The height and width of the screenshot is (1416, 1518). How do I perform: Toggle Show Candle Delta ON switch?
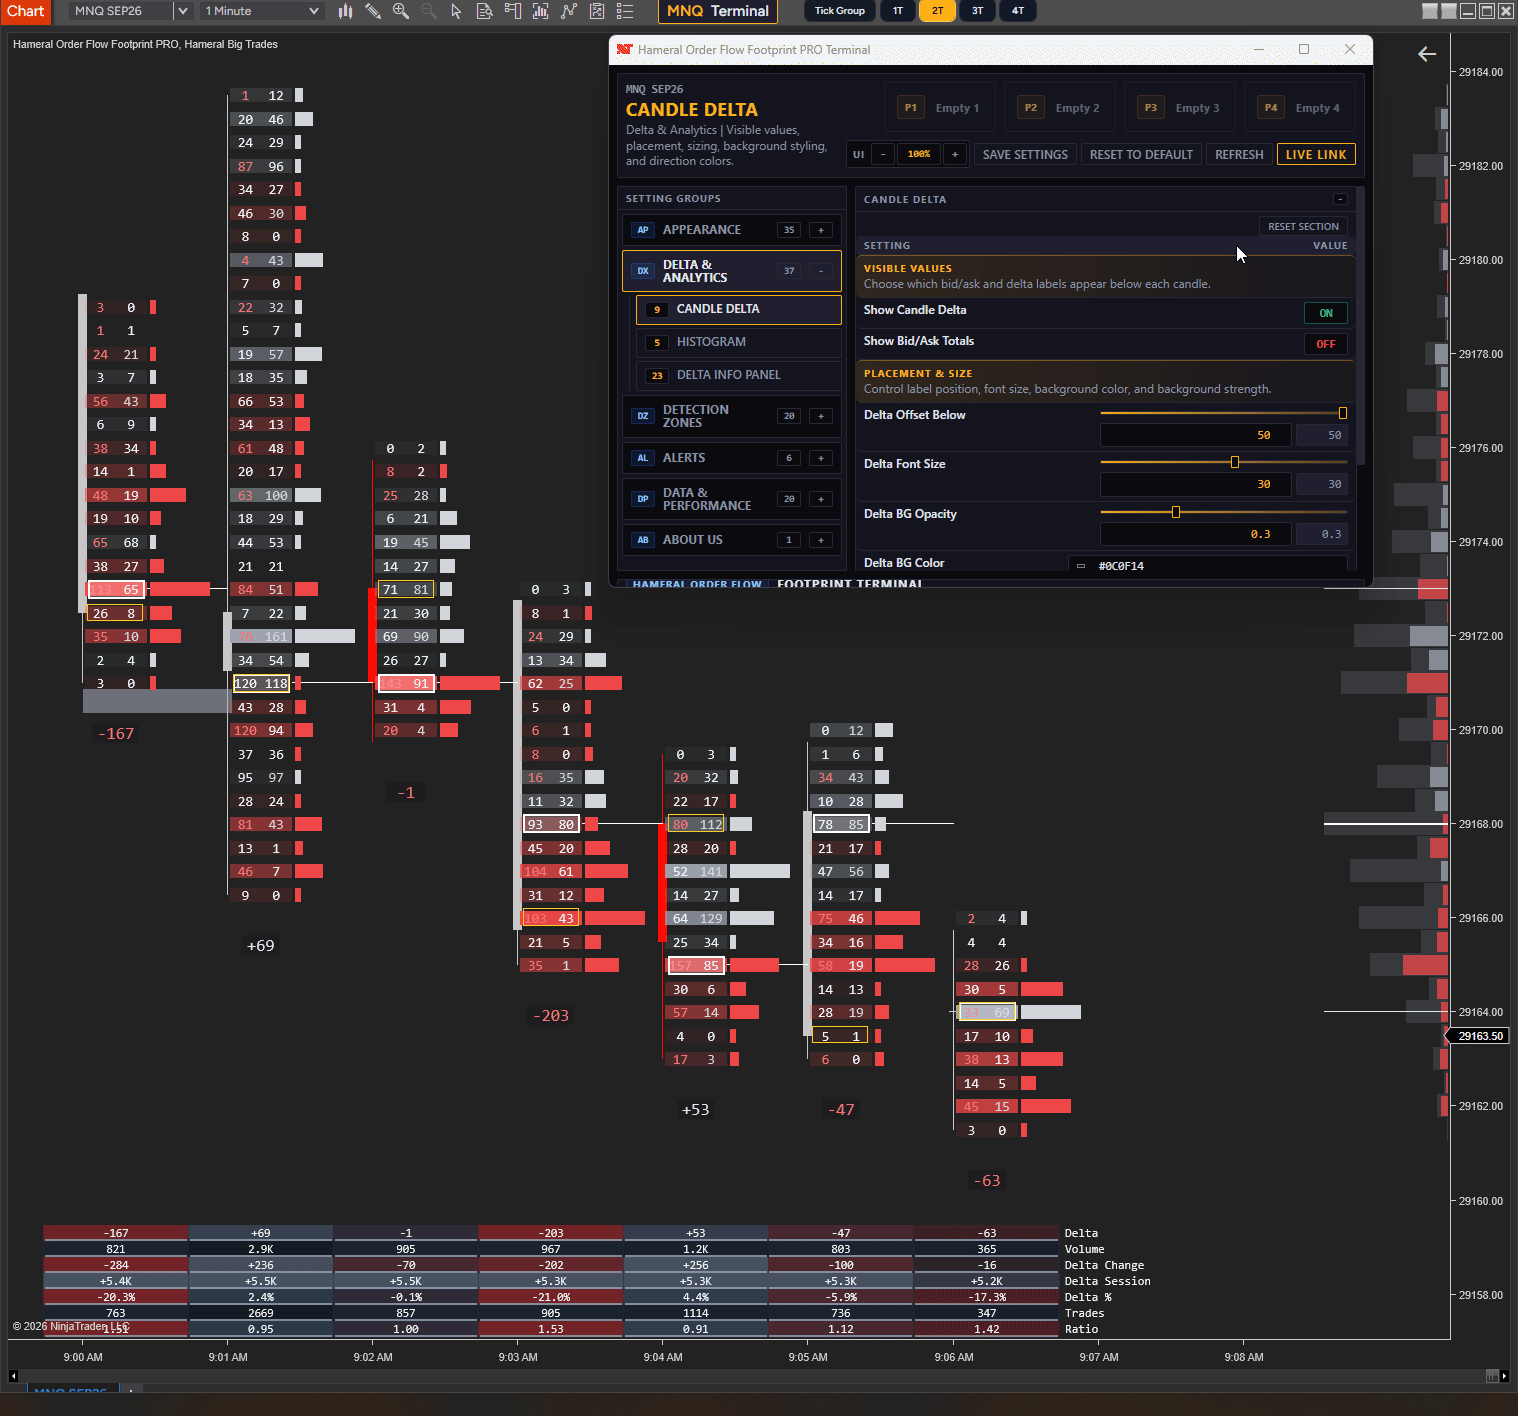tap(1326, 313)
